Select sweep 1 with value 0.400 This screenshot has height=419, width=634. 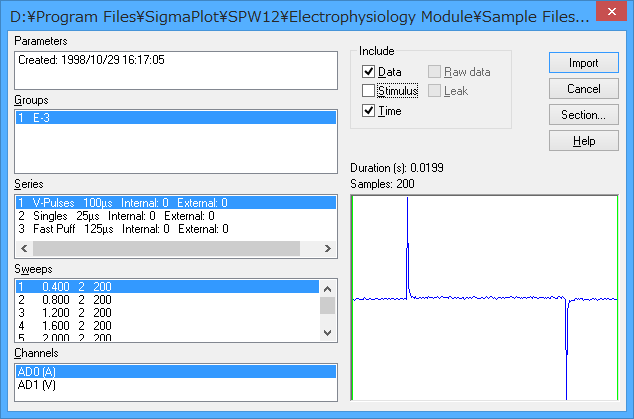click(x=167, y=287)
